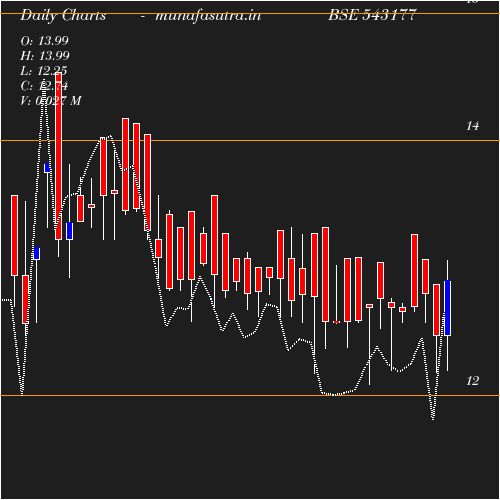Select the 'Daily Charts' title text
The height and width of the screenshot is (500, 500).
(63, 15)
